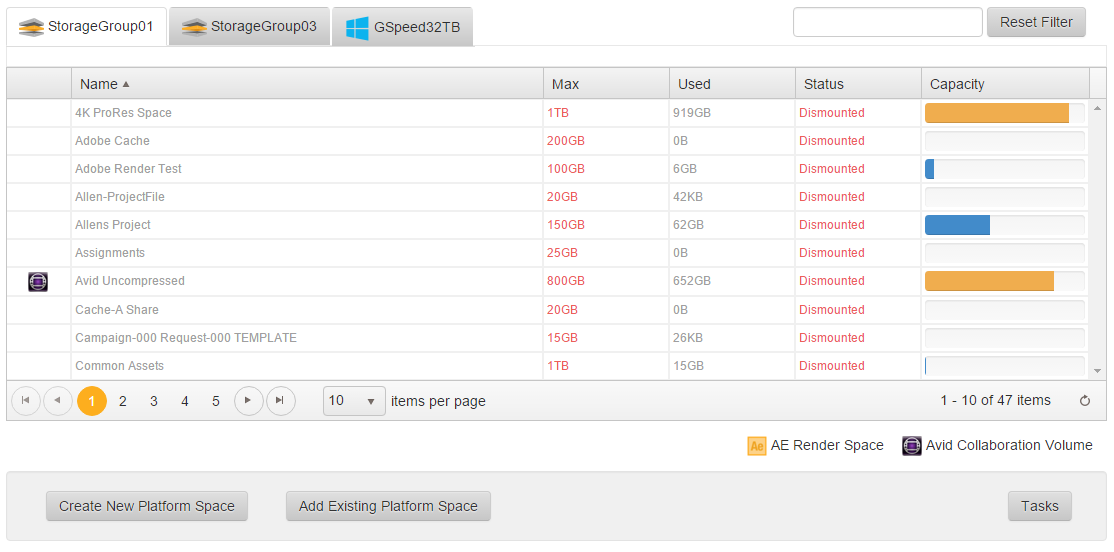Select the Allen-ProjectFile row name
Viewport: 1114px width, 552px height.
pos(119,197)
